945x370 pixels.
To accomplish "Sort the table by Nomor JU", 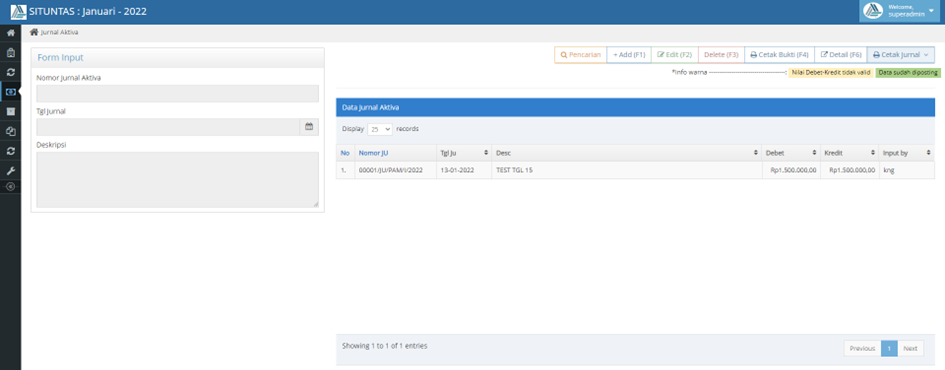I will pyautogui.click(x=395, y=153).
